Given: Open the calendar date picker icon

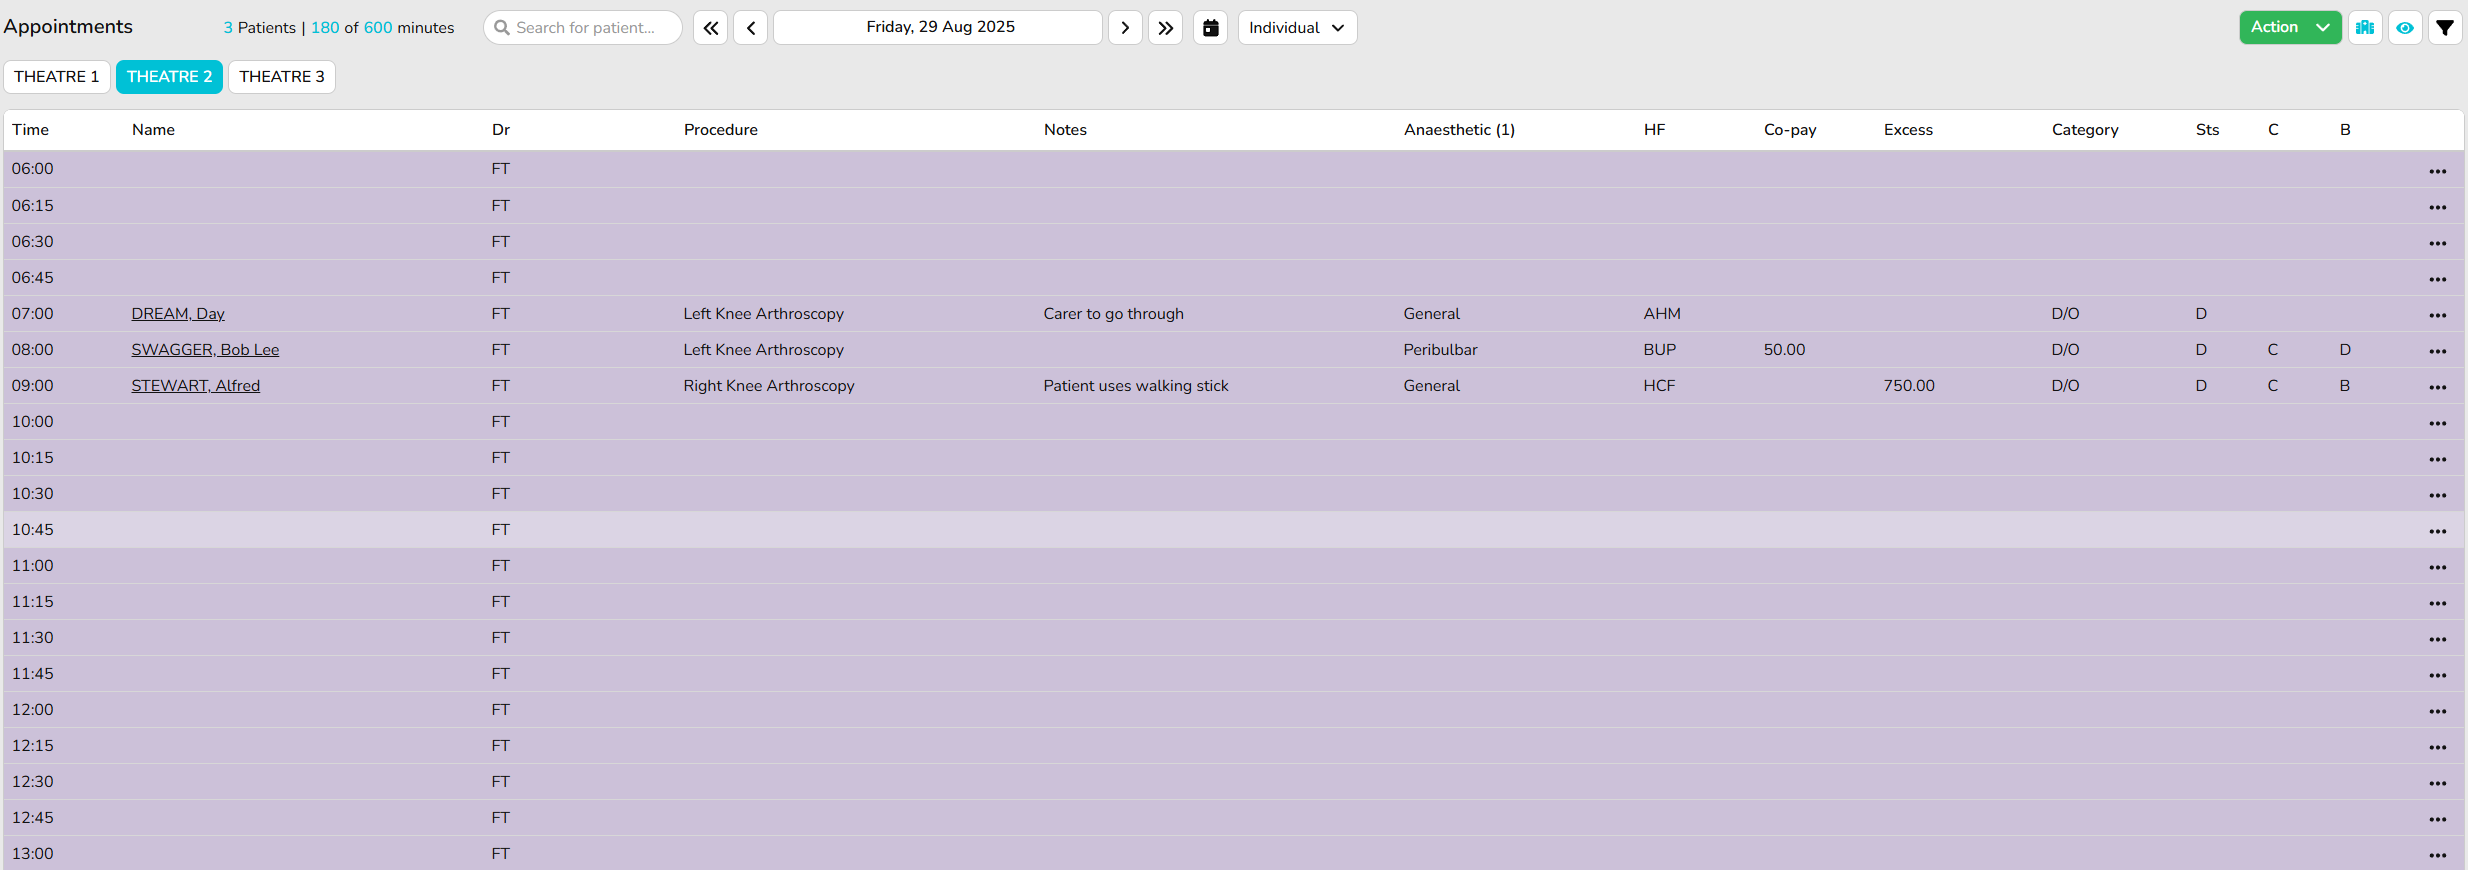Looking at the screenshot, I should tap(1210, 28).
